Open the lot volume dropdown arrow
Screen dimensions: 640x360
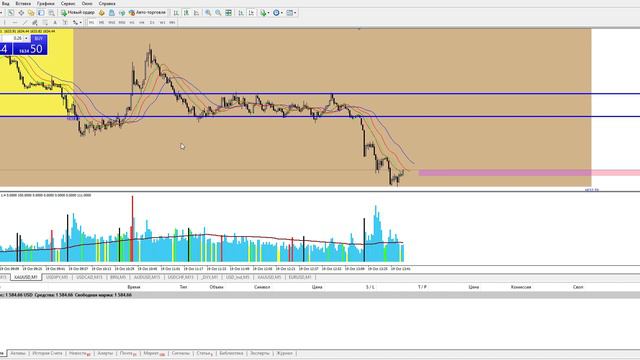(x=27, y=38)
